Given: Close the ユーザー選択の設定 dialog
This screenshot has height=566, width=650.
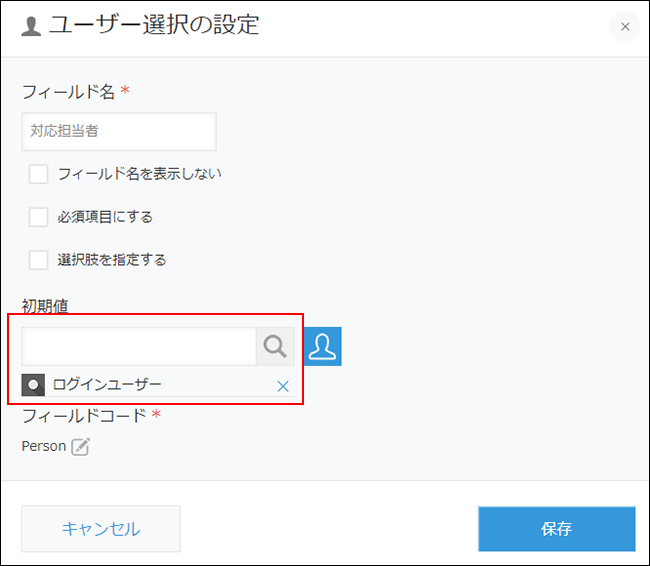Looking at the screenshot, I should (625, 27).
